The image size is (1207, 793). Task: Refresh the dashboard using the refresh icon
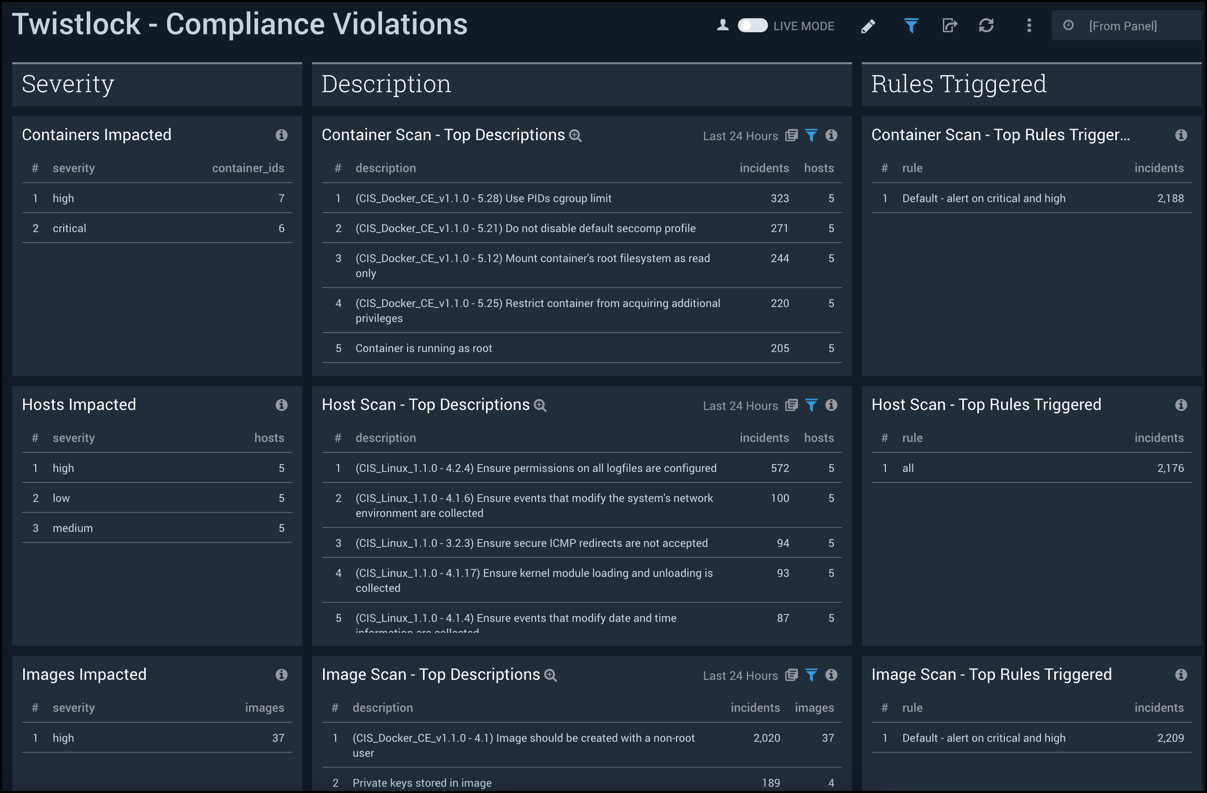pos(987,25)
